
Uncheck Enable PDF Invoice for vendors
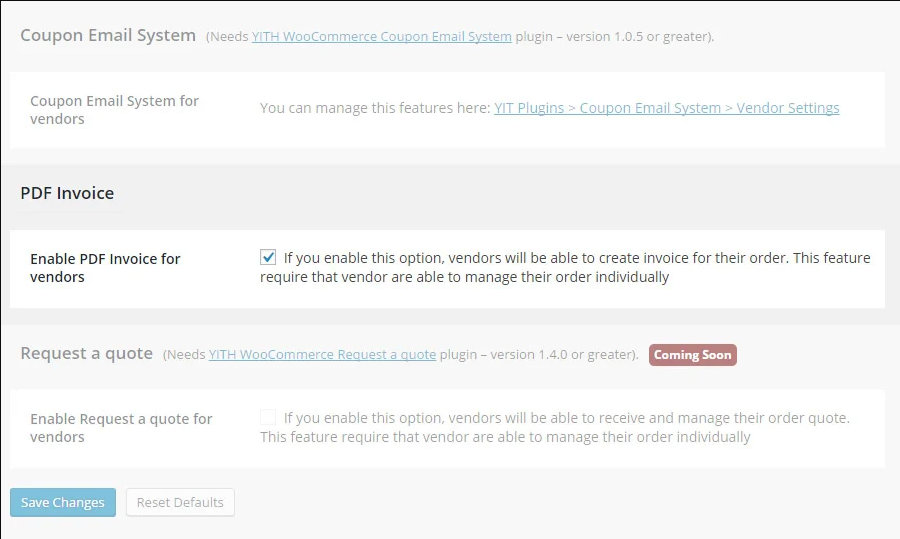click(x=267, y=257)
